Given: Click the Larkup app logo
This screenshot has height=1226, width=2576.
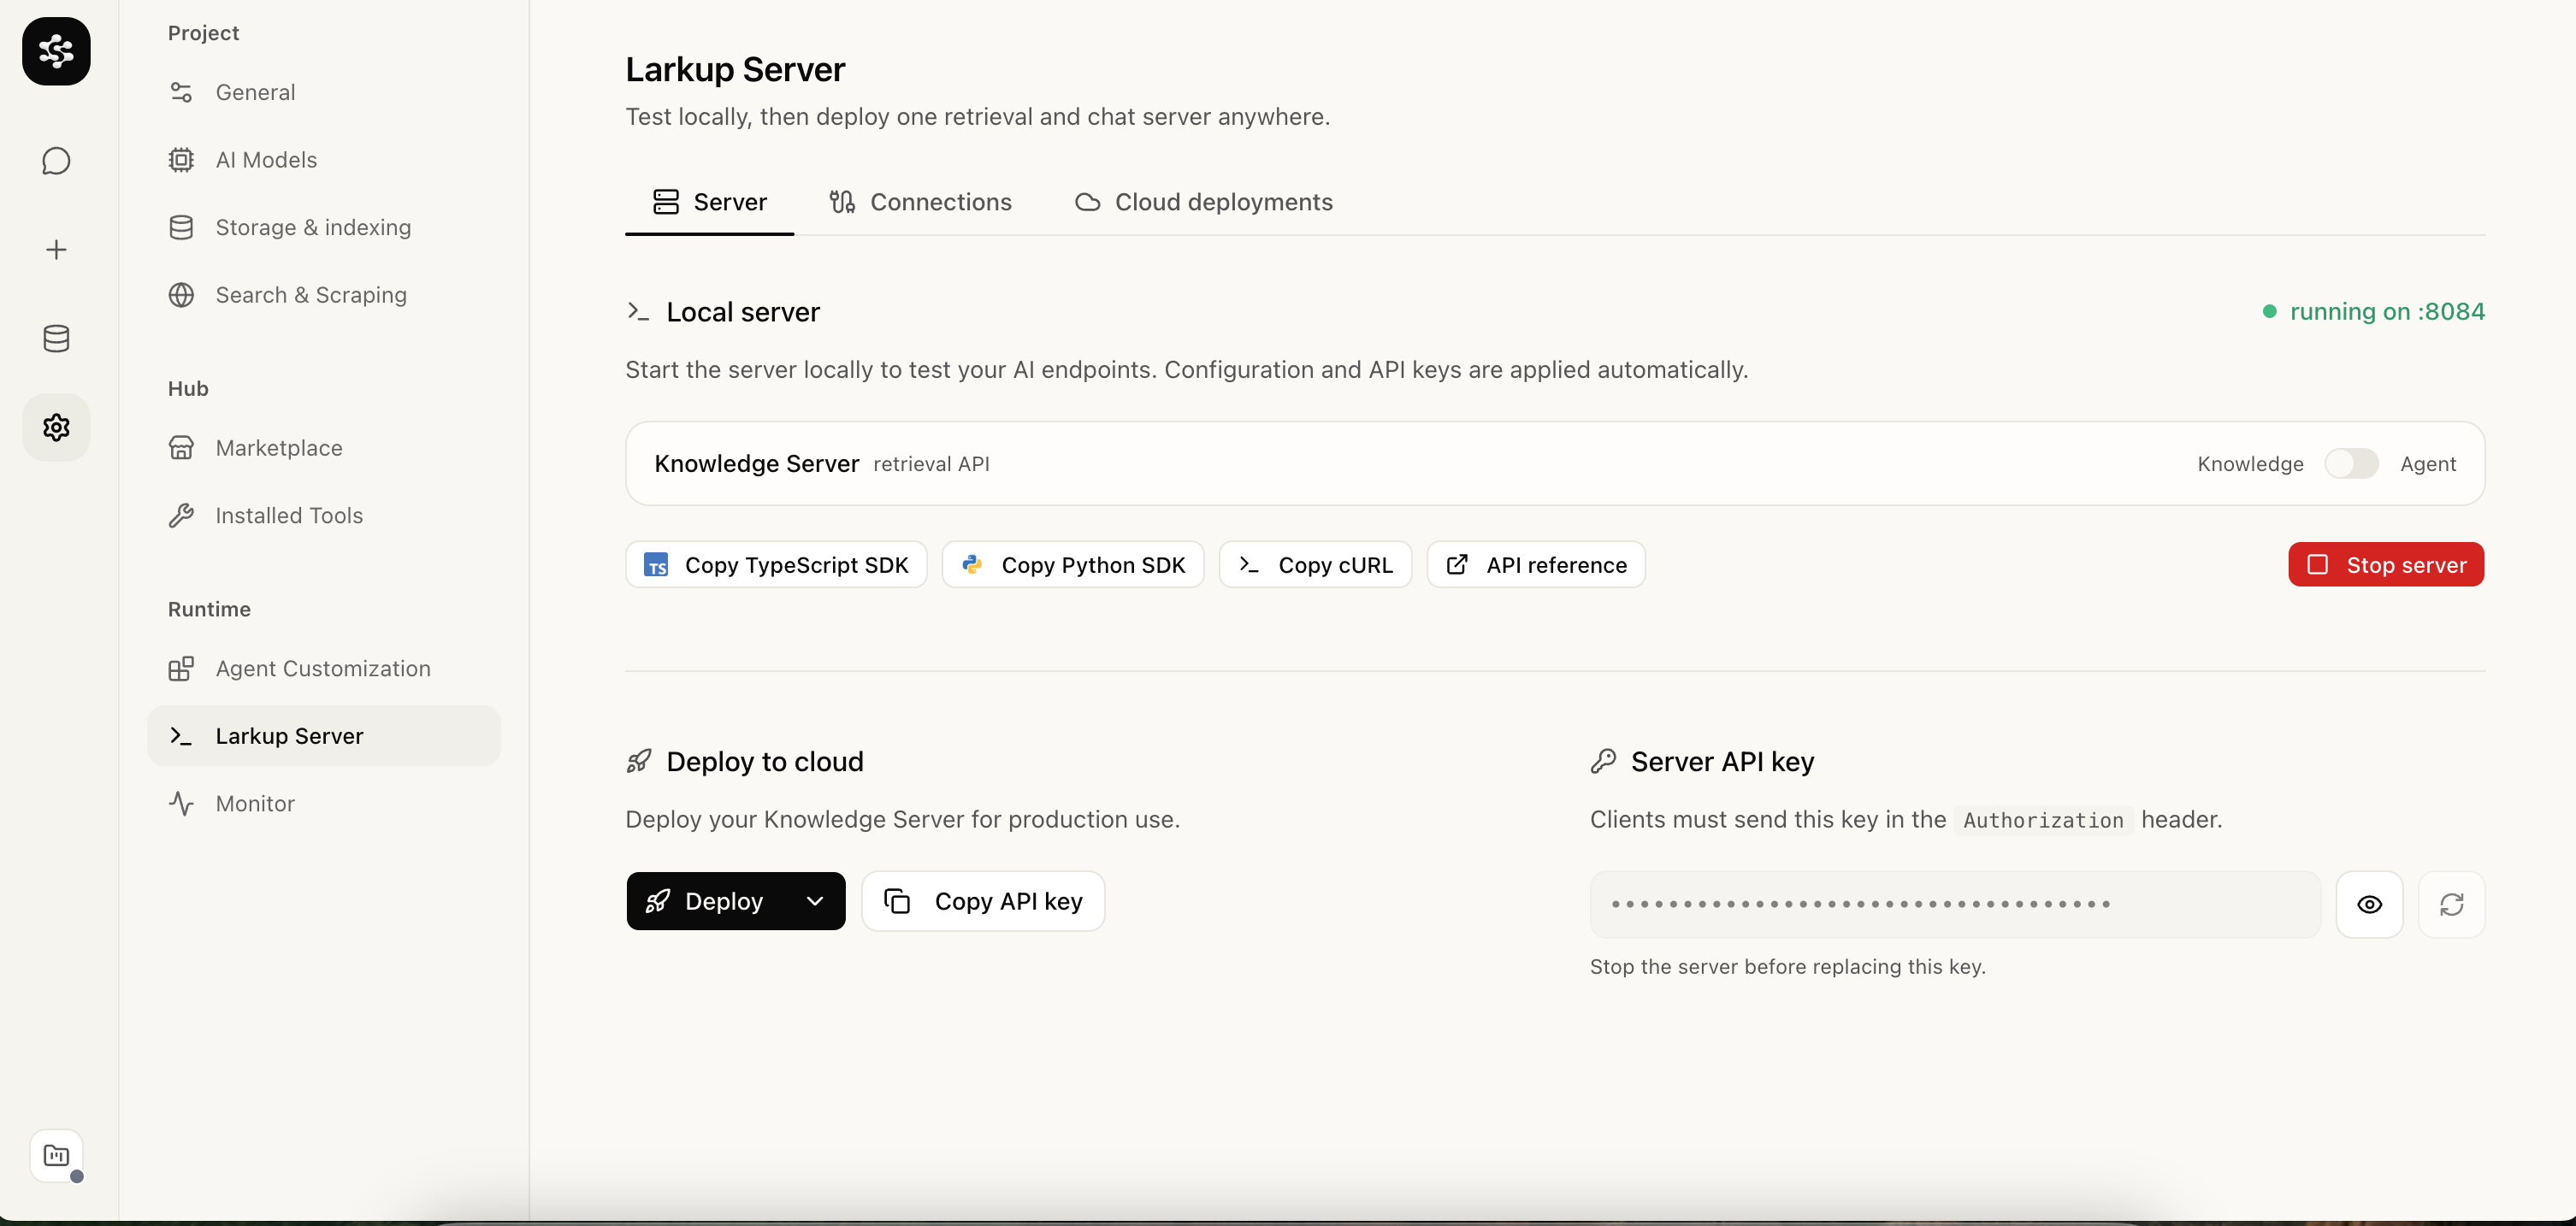Looking at the screenshot, I should [56, 51].
